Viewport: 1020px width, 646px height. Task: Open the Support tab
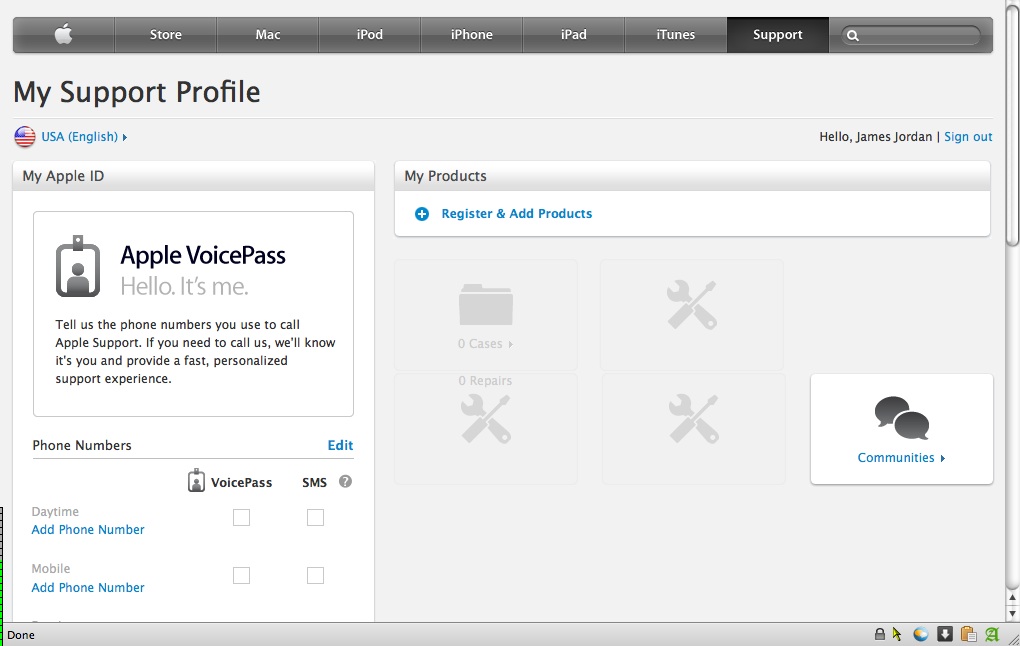[x=778, y=34]
